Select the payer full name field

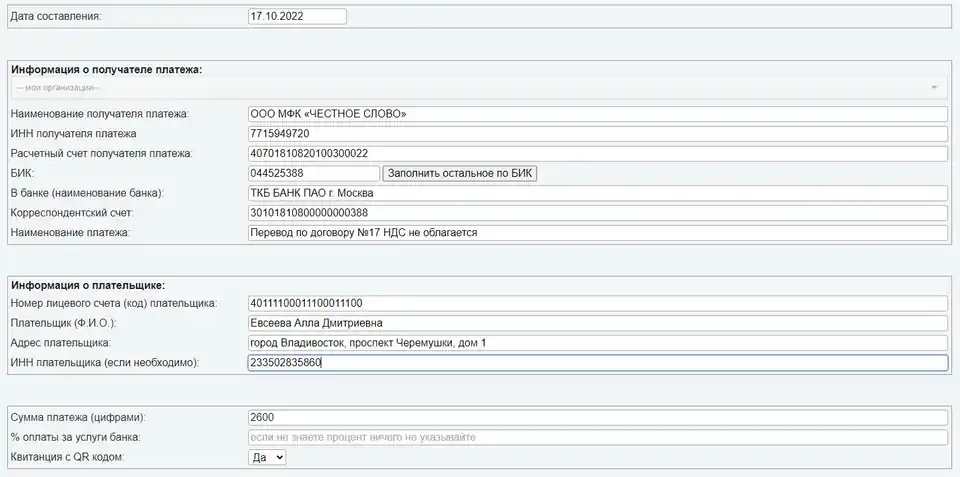point(597,323)
